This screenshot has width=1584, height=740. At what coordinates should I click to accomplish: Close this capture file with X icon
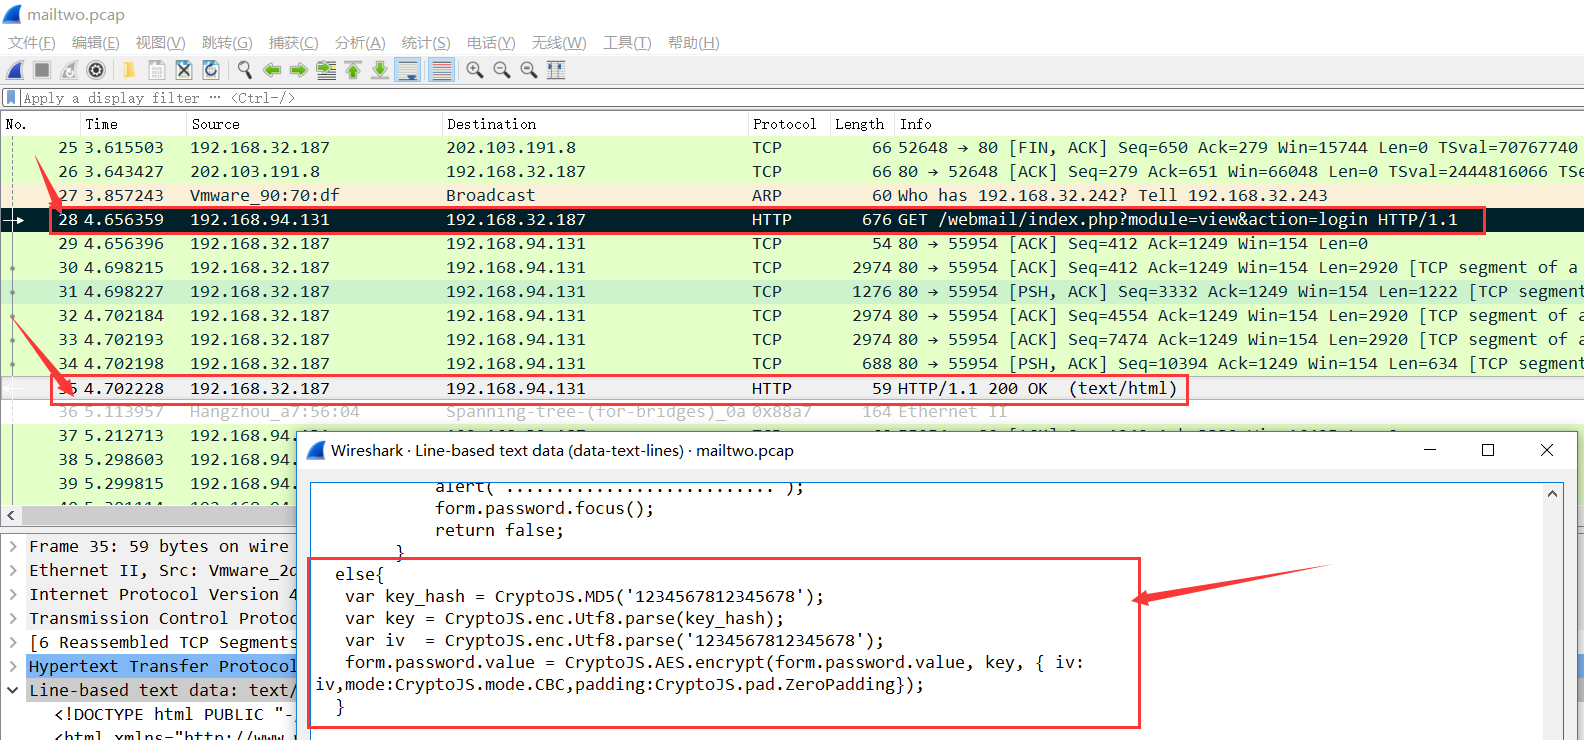(184, 70)
